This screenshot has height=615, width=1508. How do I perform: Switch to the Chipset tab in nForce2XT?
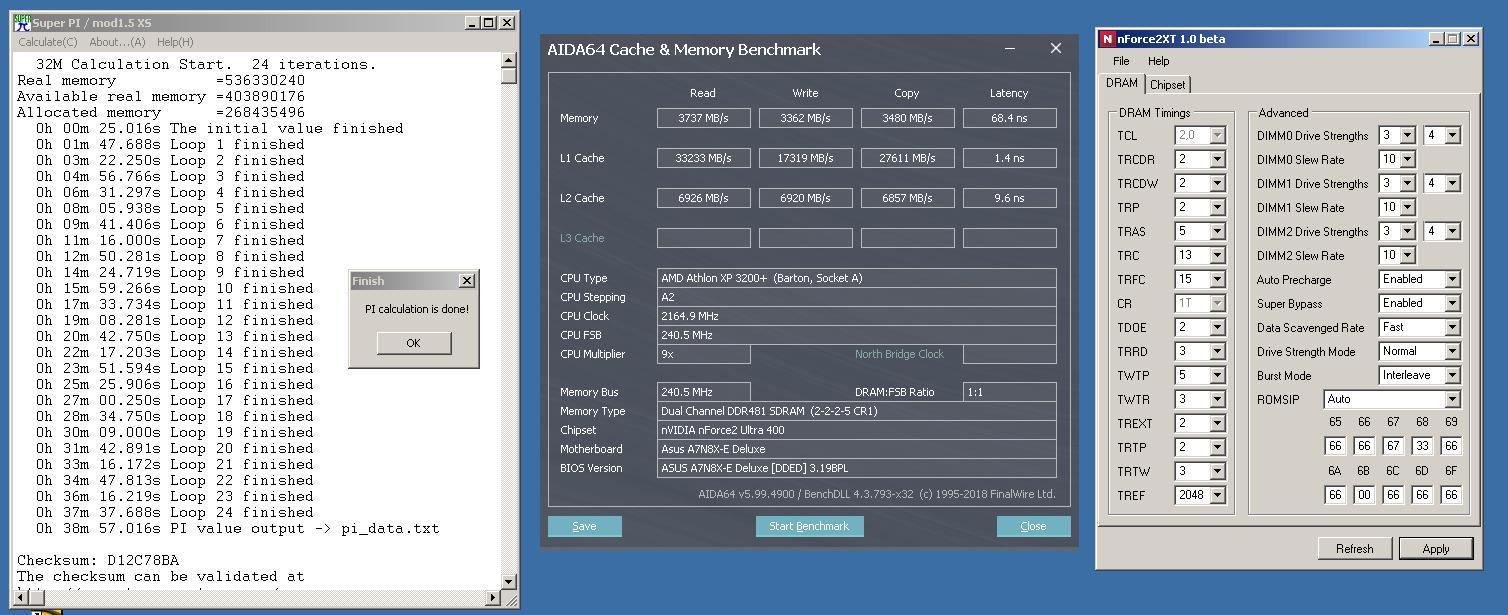tap(1167, 85)
